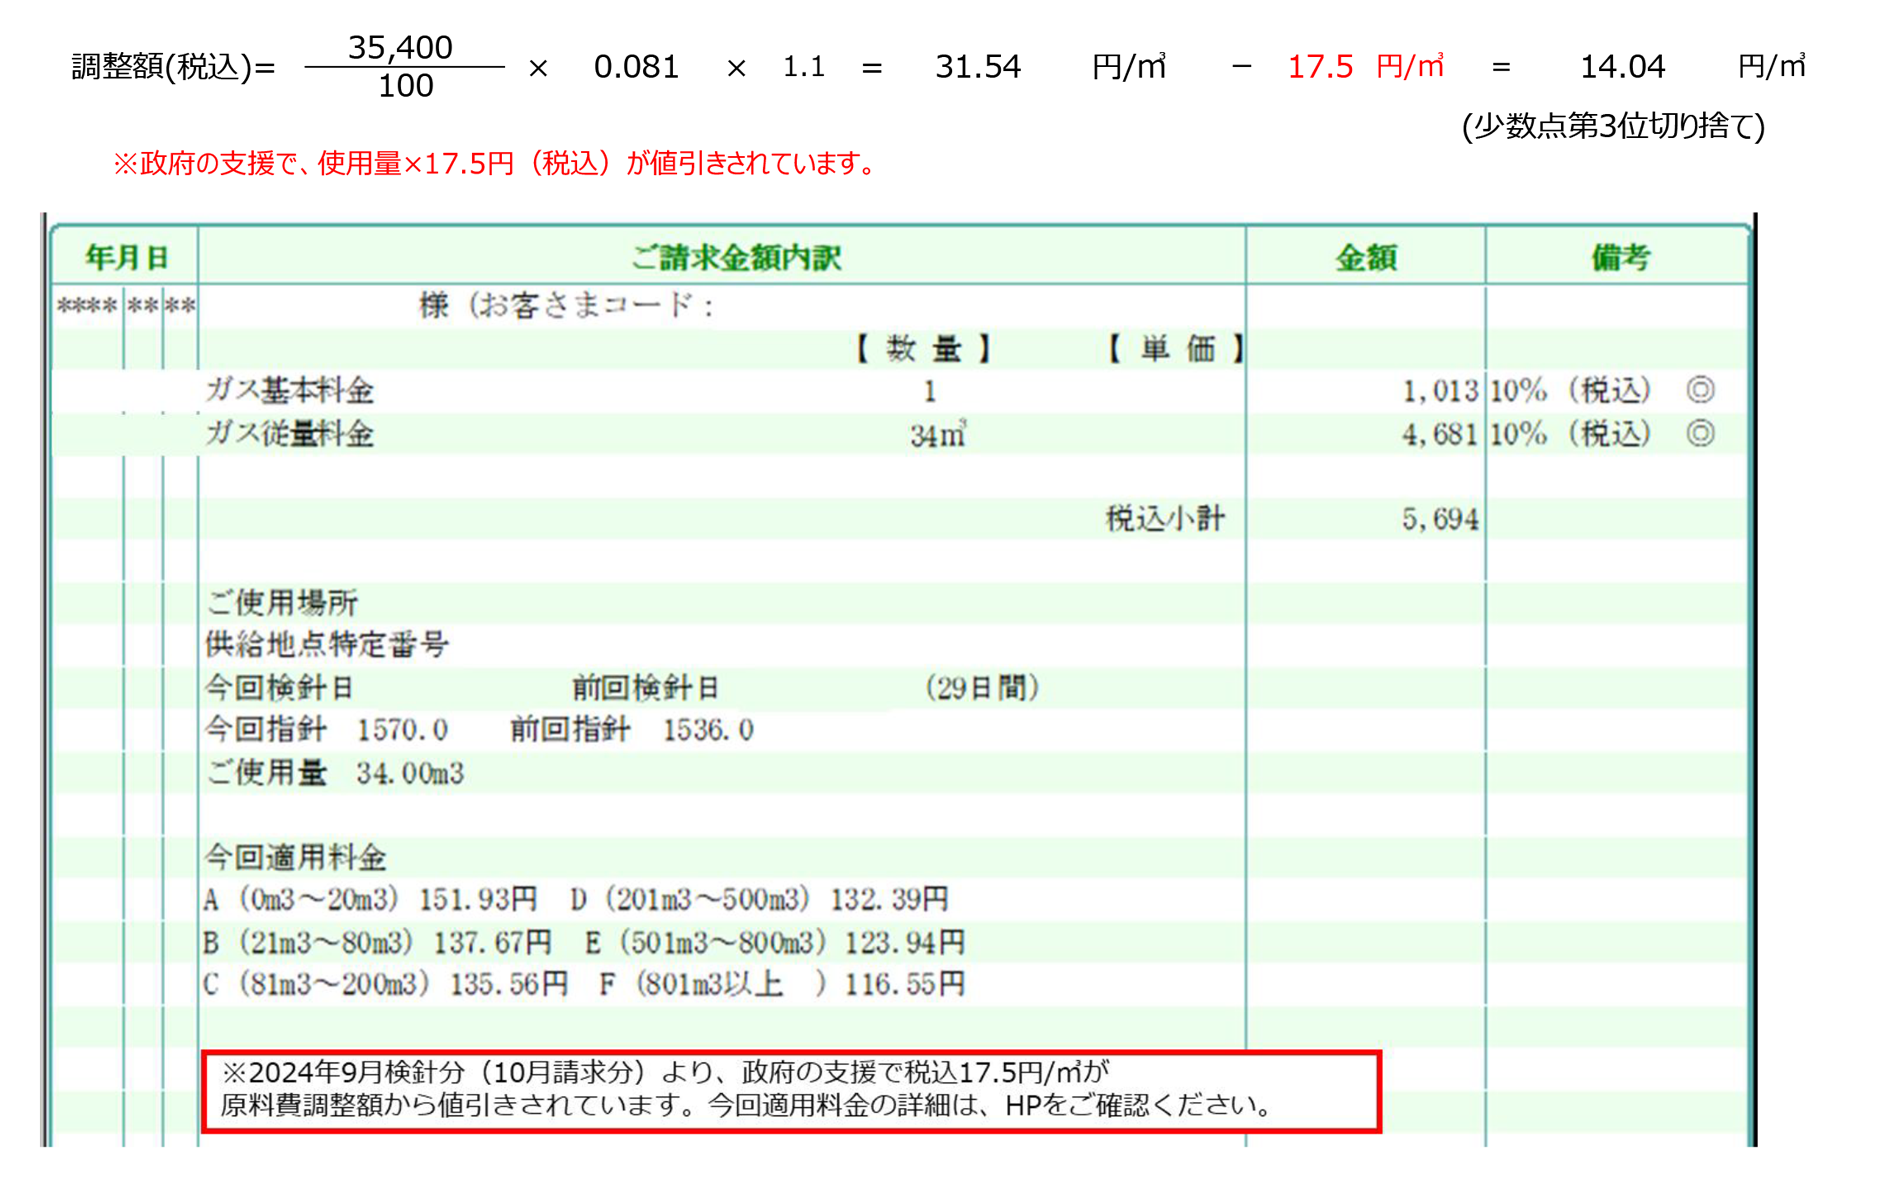
Task: Click the 14.04 result in the formula
Action: click(x=1622, y=67)
